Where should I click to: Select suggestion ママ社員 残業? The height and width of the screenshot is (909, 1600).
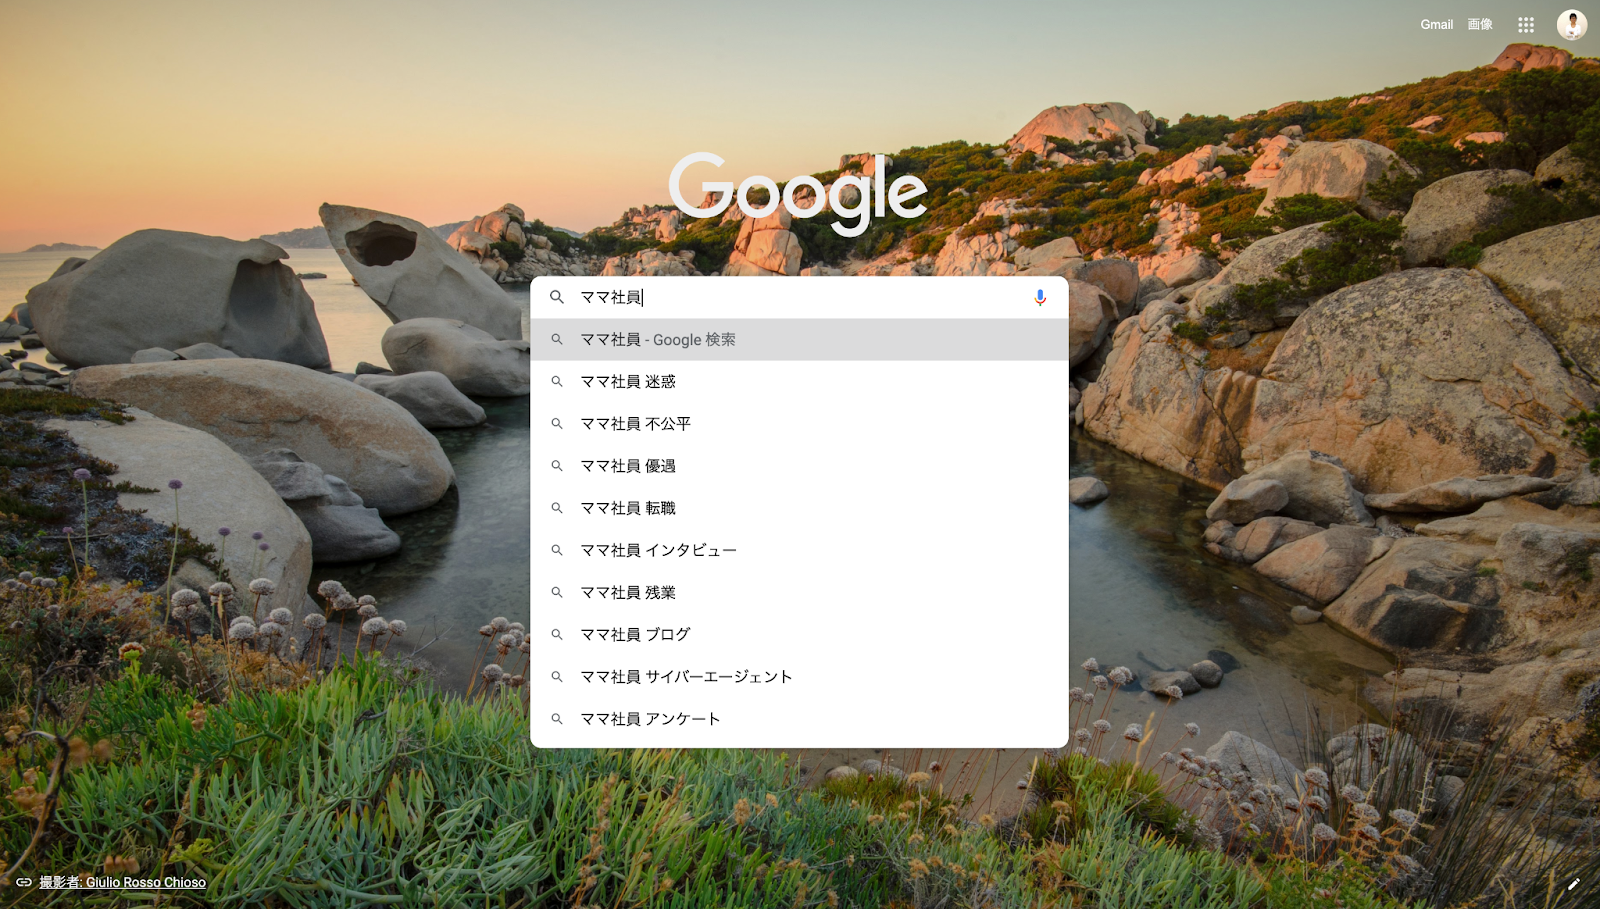coord(799,592)
